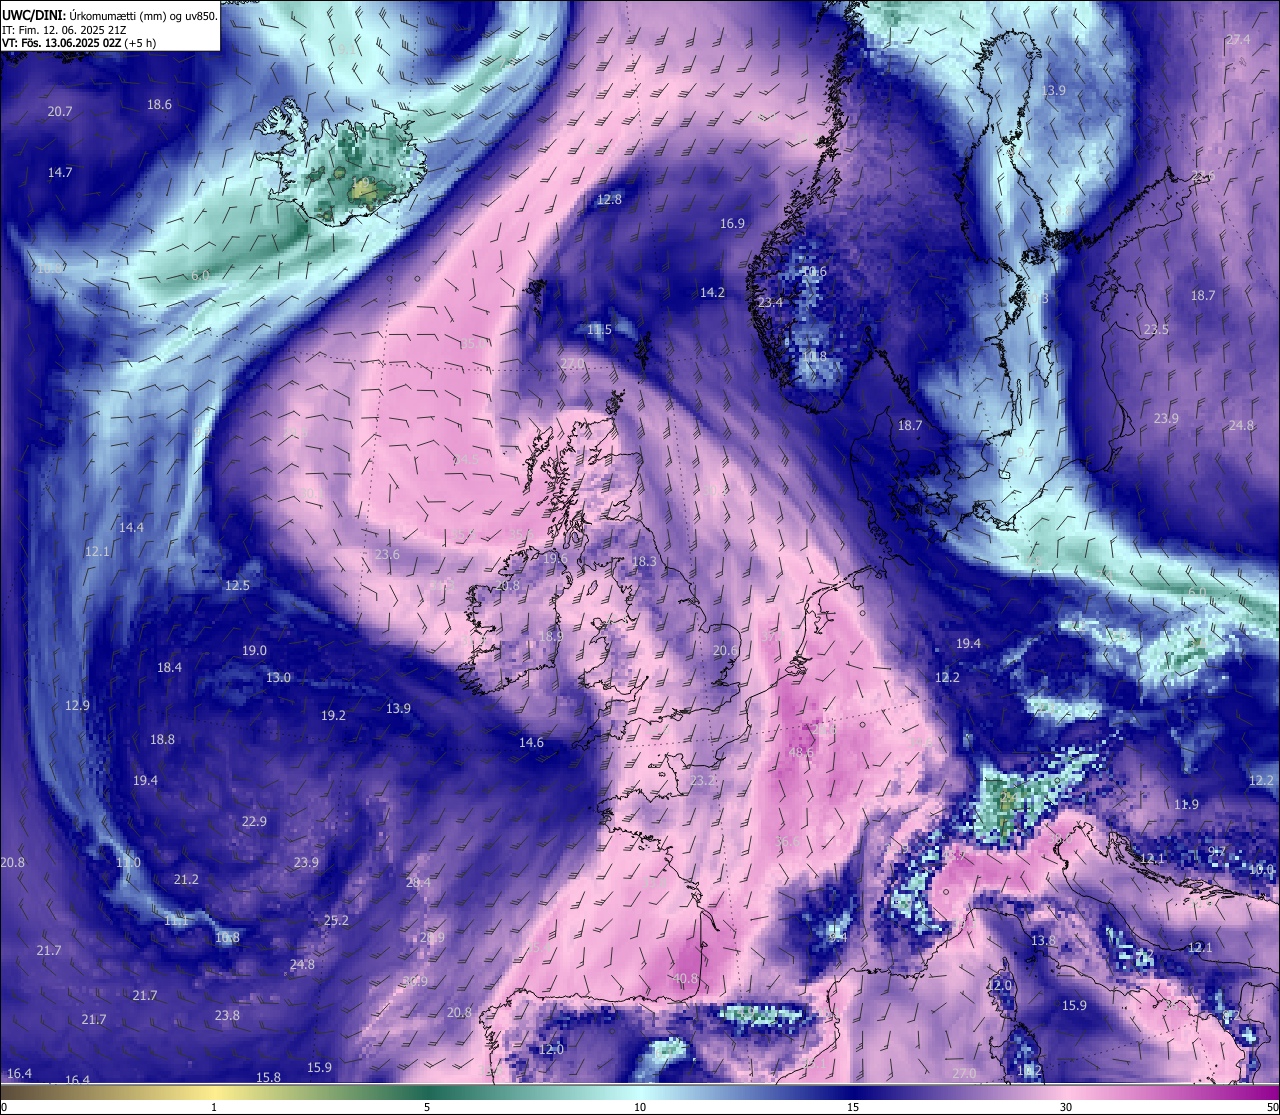This screenshot has width=1280, height=1115.
Task: Select the value 12.5 on the map
Action: click(237, 585)
